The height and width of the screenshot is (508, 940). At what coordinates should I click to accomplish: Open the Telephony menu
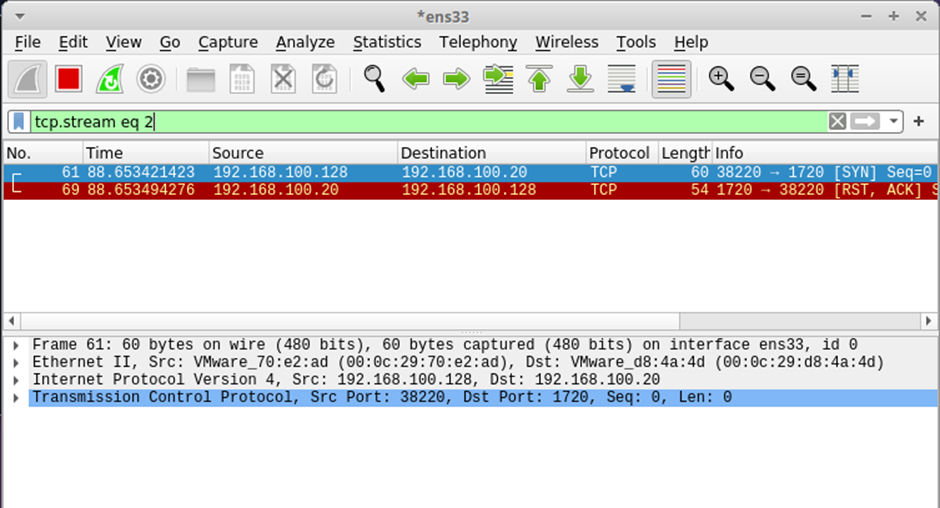coord(478,42)
